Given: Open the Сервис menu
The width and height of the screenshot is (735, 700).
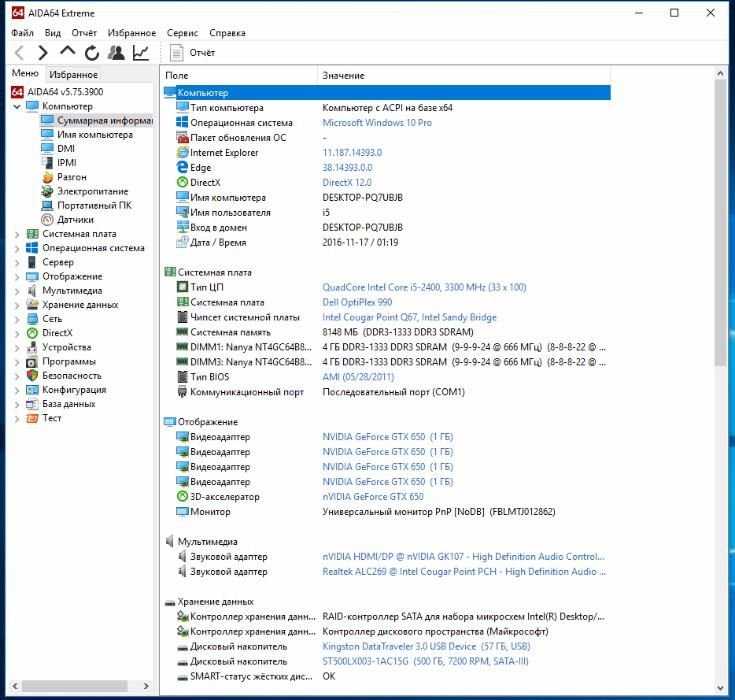Looking at the screenshot, I should pos(182,33).
